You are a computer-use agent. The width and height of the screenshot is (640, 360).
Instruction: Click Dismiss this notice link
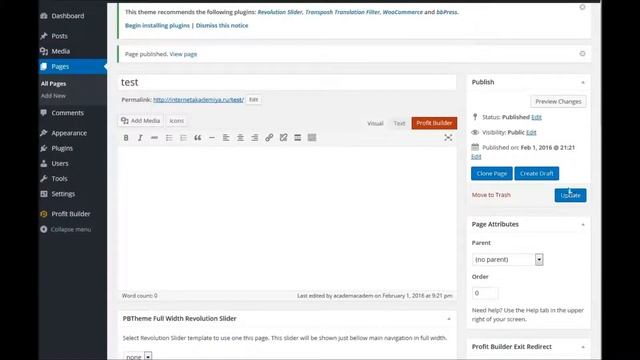coord(222,25)
